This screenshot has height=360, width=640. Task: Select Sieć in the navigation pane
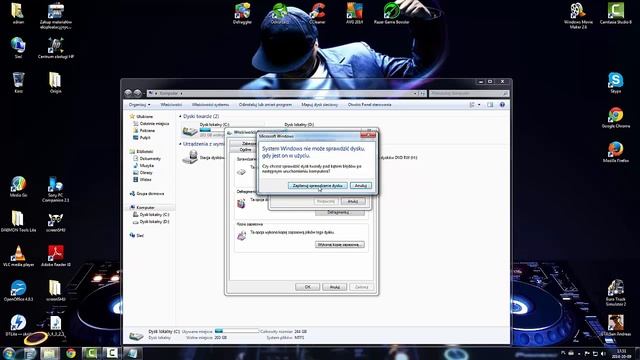tap(140, 236)
